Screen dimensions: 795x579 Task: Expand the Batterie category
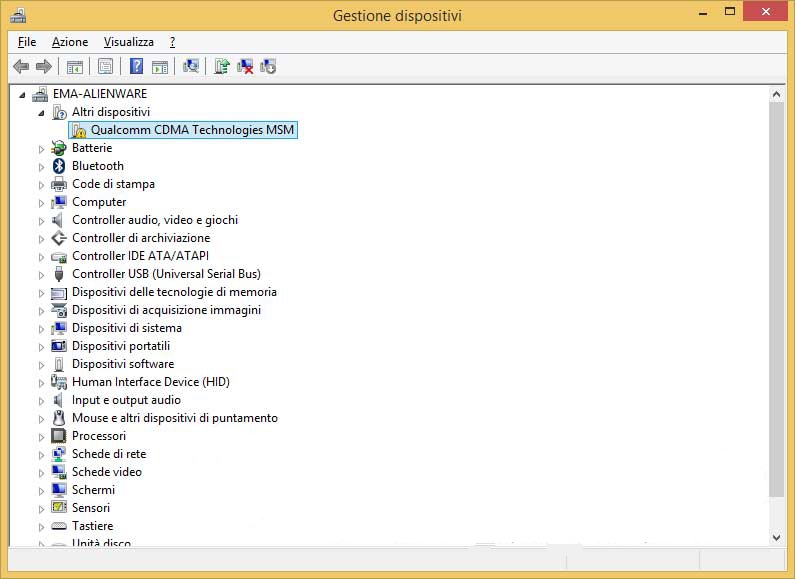click(x=42, y=149)
